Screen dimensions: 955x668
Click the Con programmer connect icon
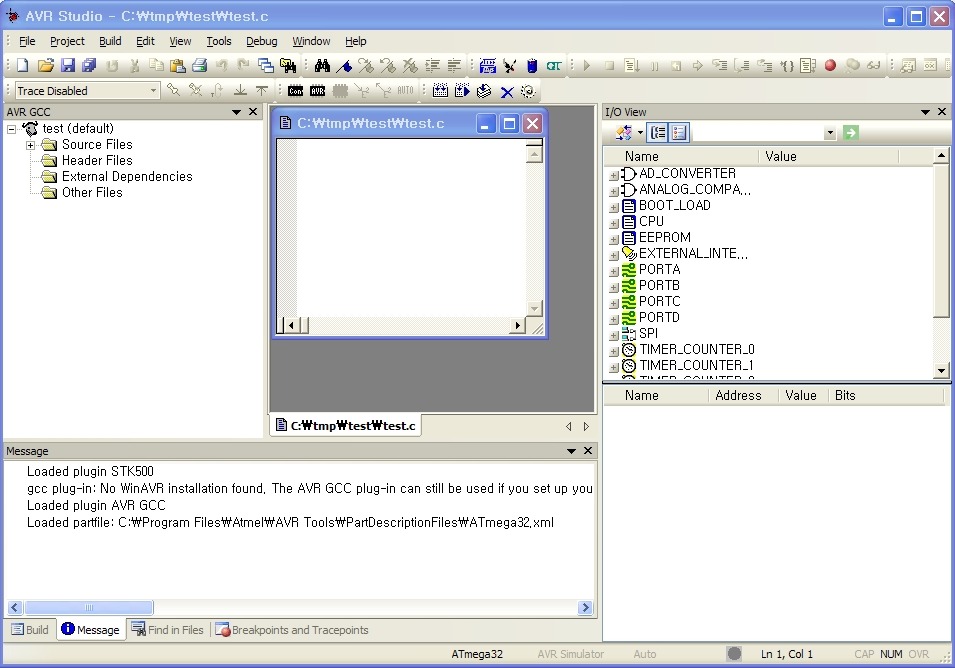[x=295, y=91]
